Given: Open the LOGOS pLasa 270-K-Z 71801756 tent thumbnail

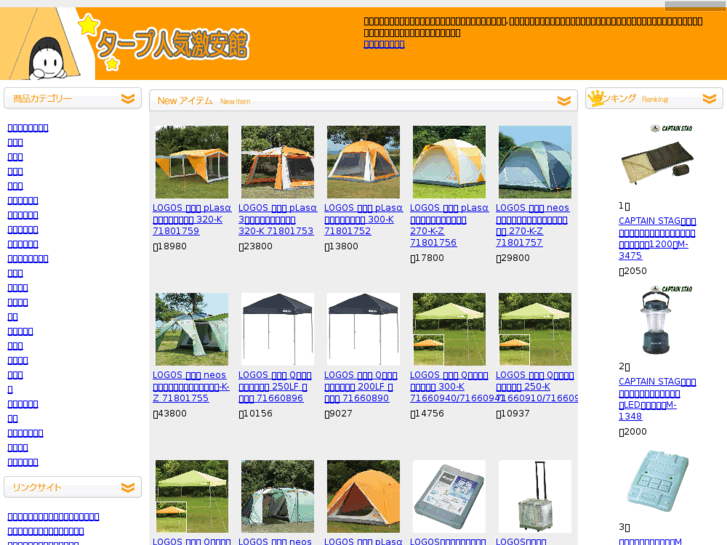Looking at the screenshot, I should [449, 162].
